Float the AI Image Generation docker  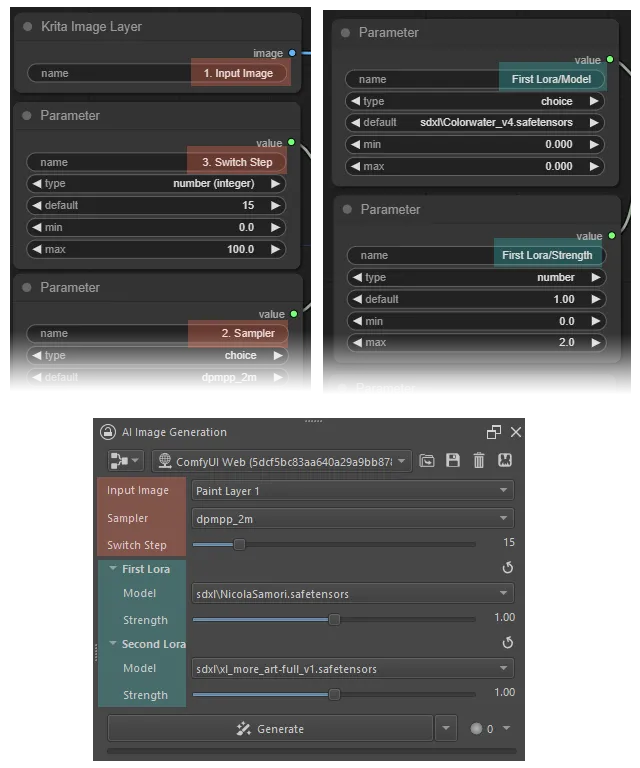(494, 432)
